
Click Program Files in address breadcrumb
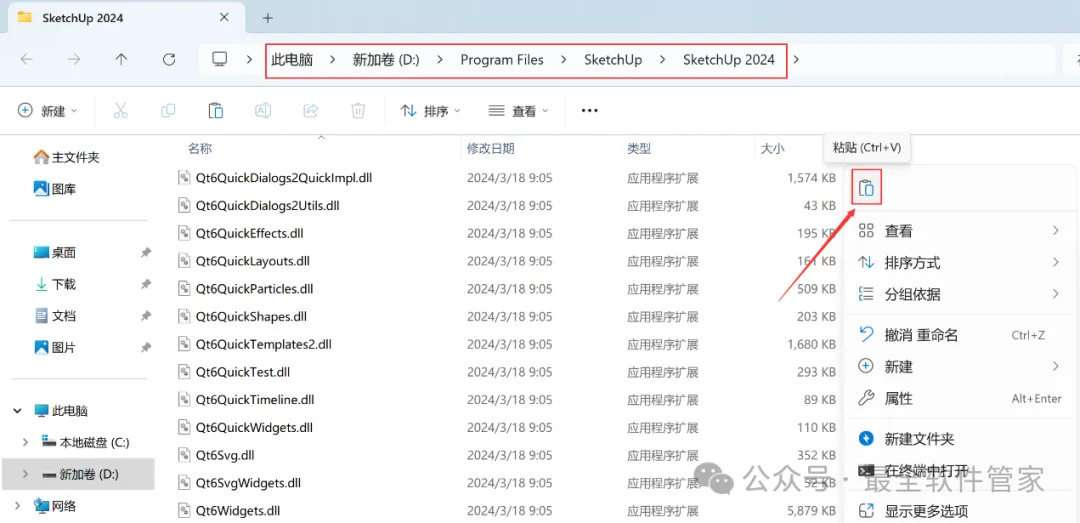click(x=502, y=59)
